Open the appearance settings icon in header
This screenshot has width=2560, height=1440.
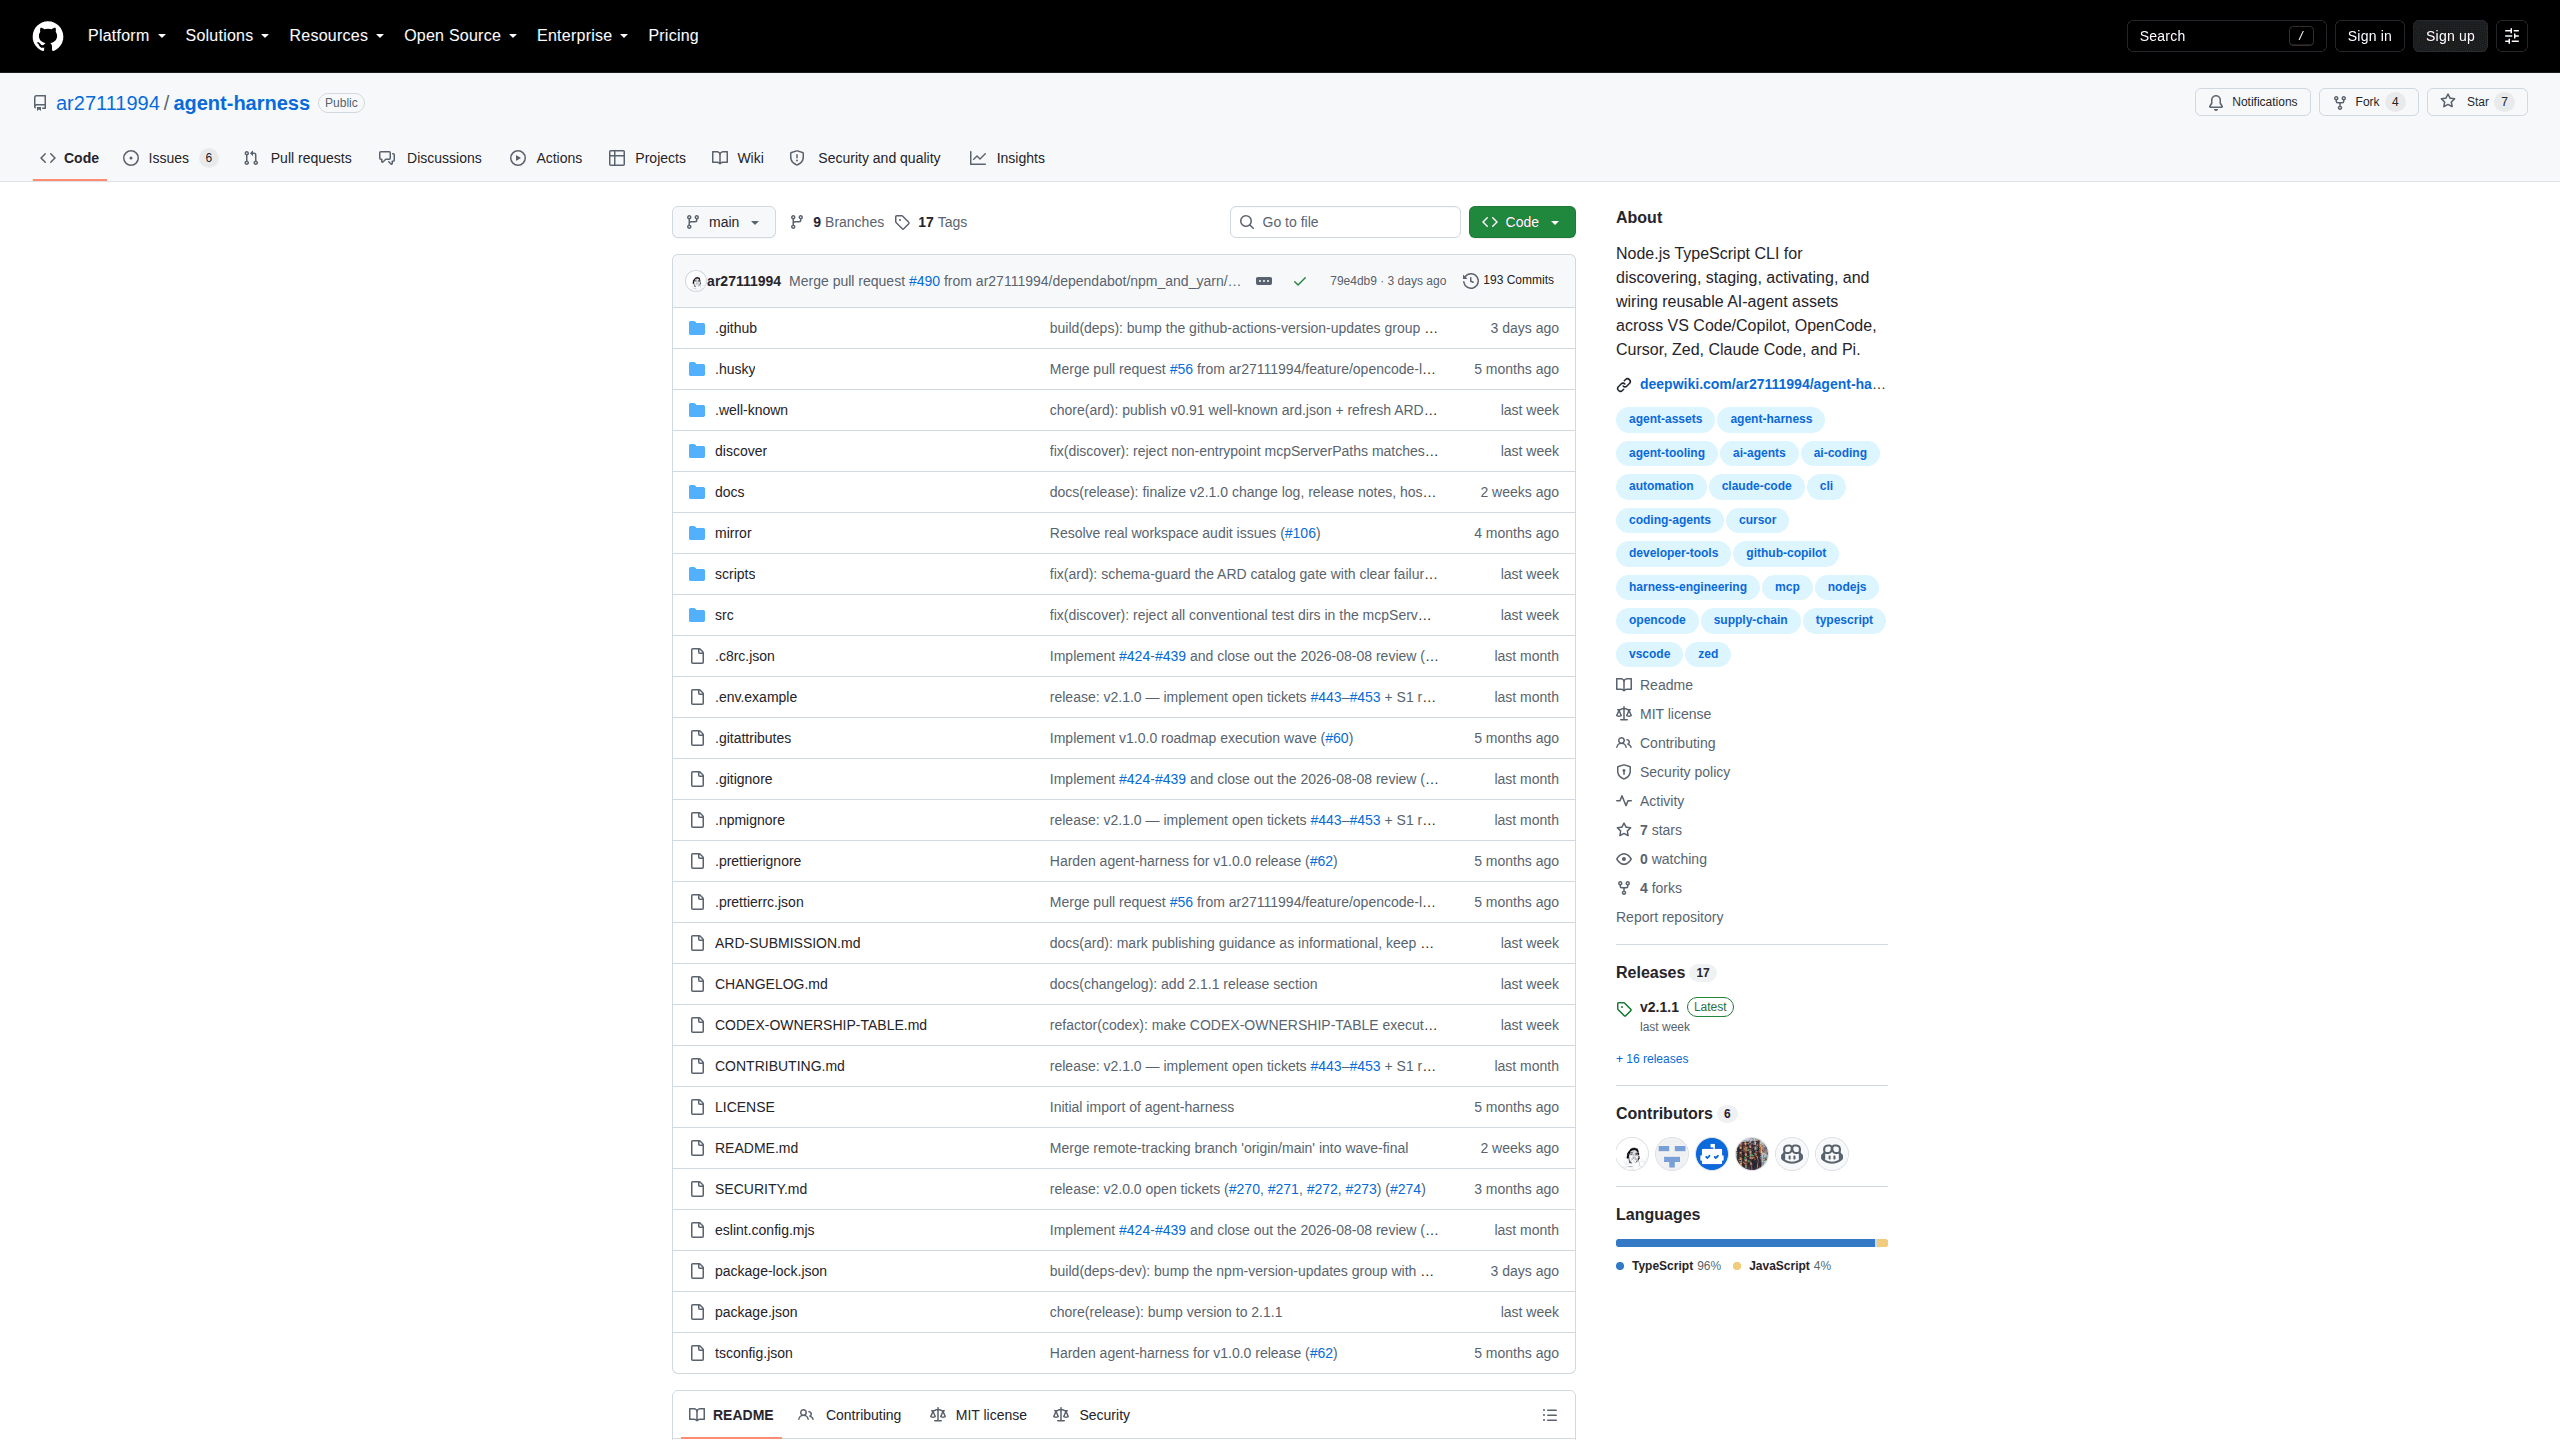(2511, 36)
